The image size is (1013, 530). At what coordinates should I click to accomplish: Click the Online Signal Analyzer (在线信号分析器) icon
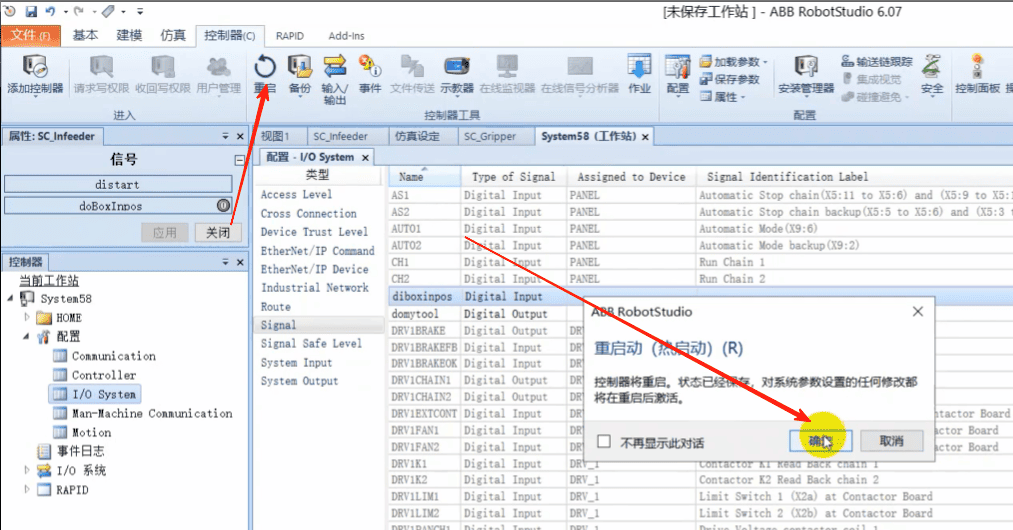point(580,74)
